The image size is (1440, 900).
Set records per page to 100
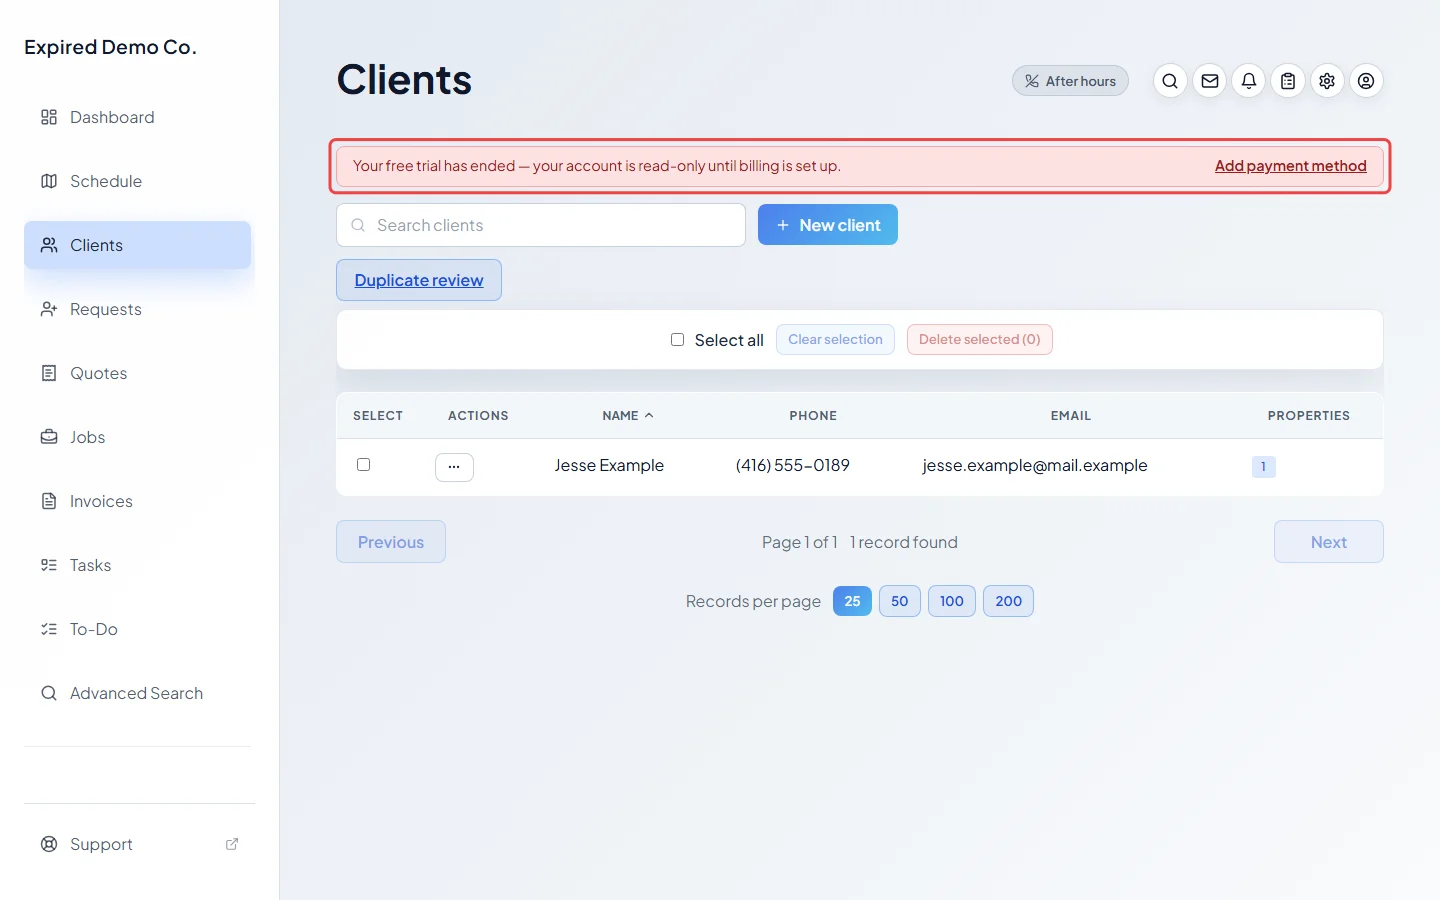tap(952, 601)
